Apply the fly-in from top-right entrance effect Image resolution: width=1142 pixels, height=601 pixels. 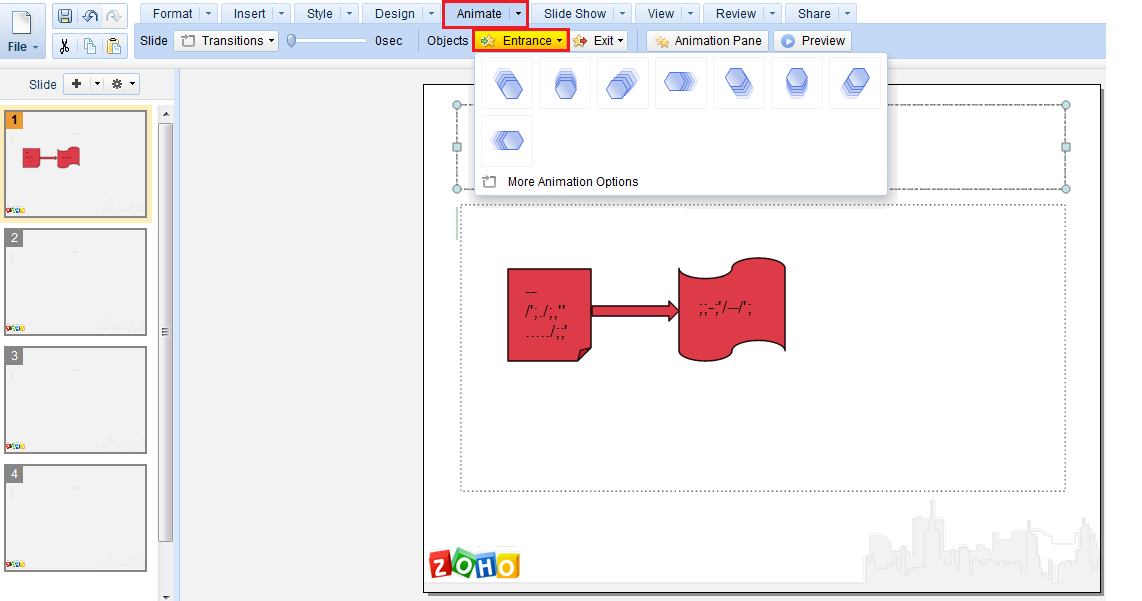[x=623, y=83]
